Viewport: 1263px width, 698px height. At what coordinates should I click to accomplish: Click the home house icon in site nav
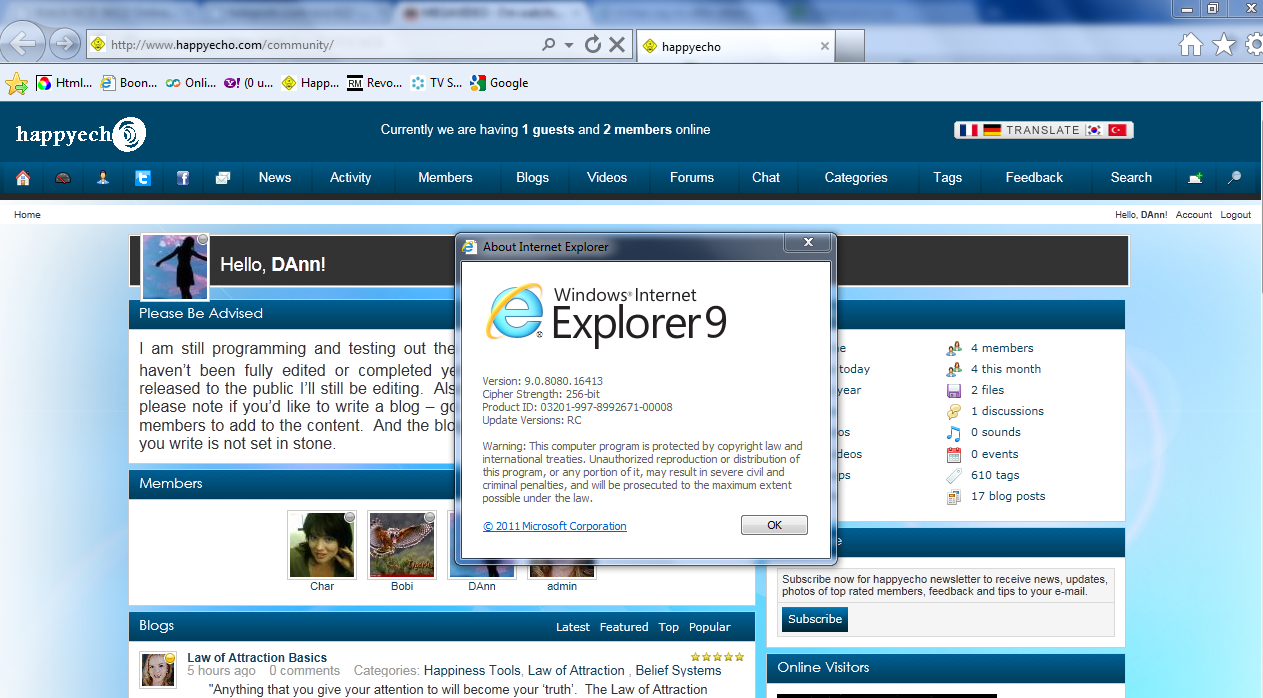pyautogui.click(x=23, y=178)
